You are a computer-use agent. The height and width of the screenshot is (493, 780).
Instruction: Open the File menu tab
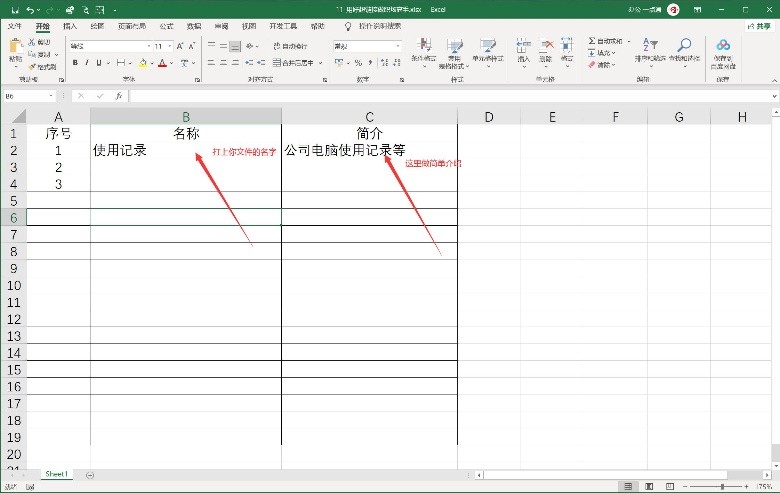click(15, 26)
